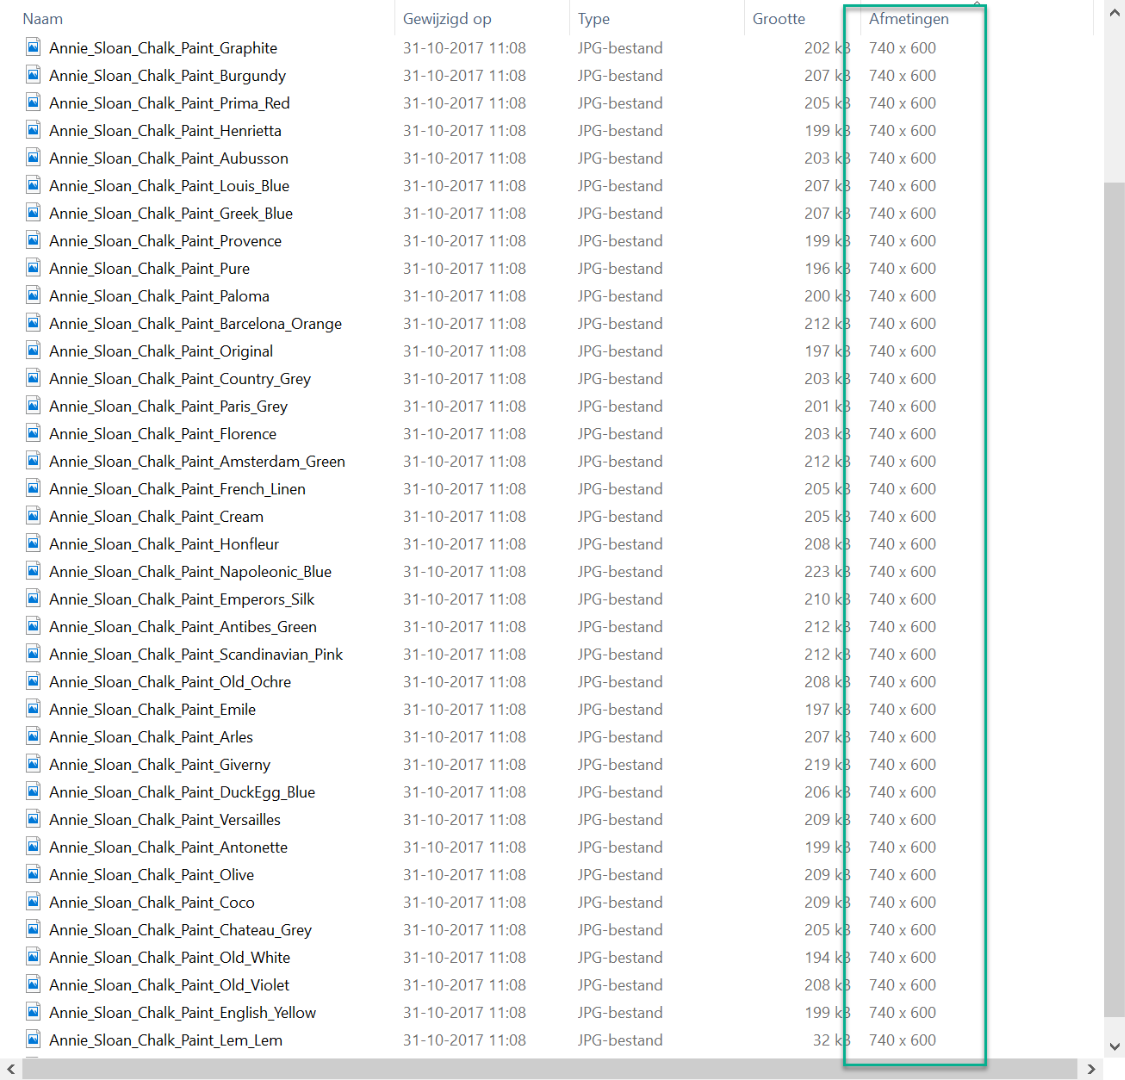Click the 196 kB size of Chalk_Paint_Pure
This screenshot has height=1080, width=1125.
click(827, 268)
